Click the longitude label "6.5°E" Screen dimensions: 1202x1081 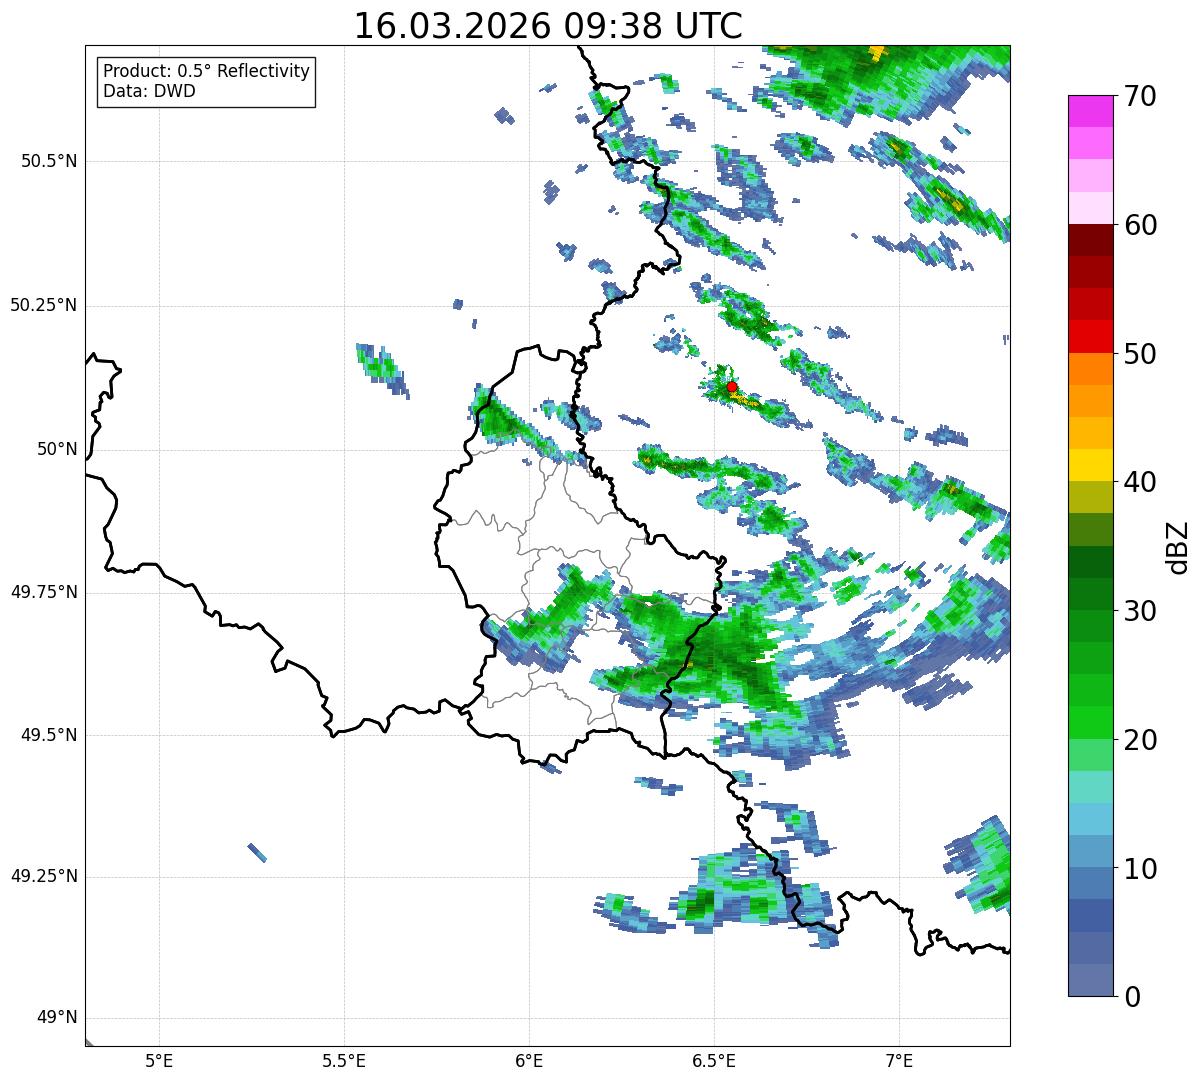pyautogui.click(x=714, y=1061)
